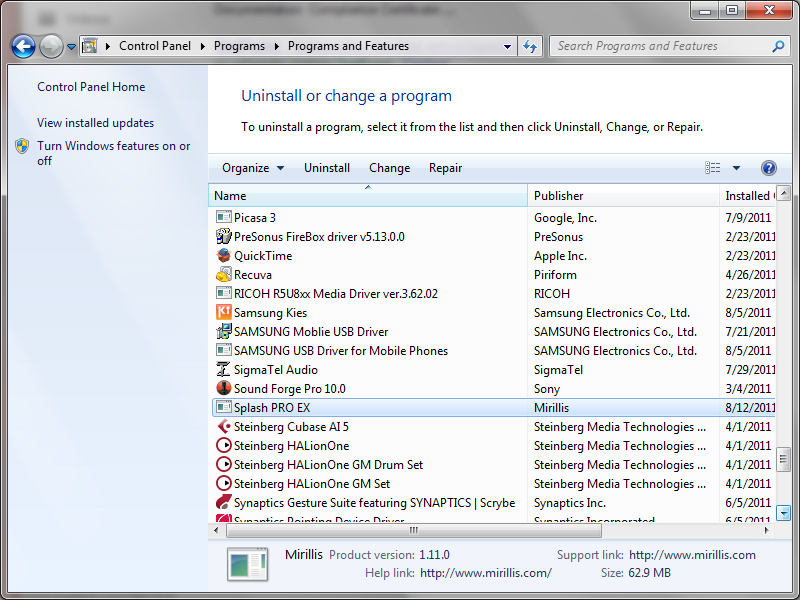The width and height of the screenshot is (800, 600).
Task: Click the vertical scrollbar thumb
Action: [783, 460]
